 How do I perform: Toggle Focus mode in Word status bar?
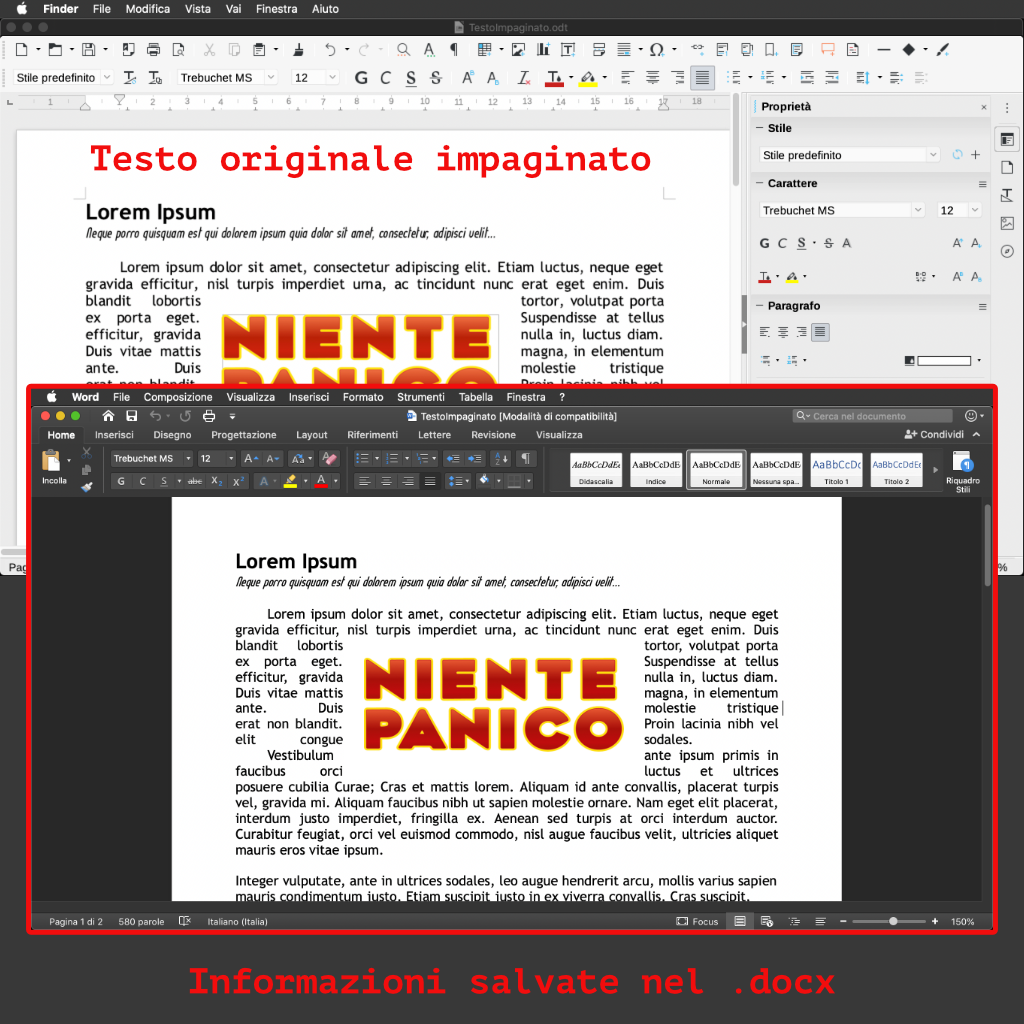697,921
